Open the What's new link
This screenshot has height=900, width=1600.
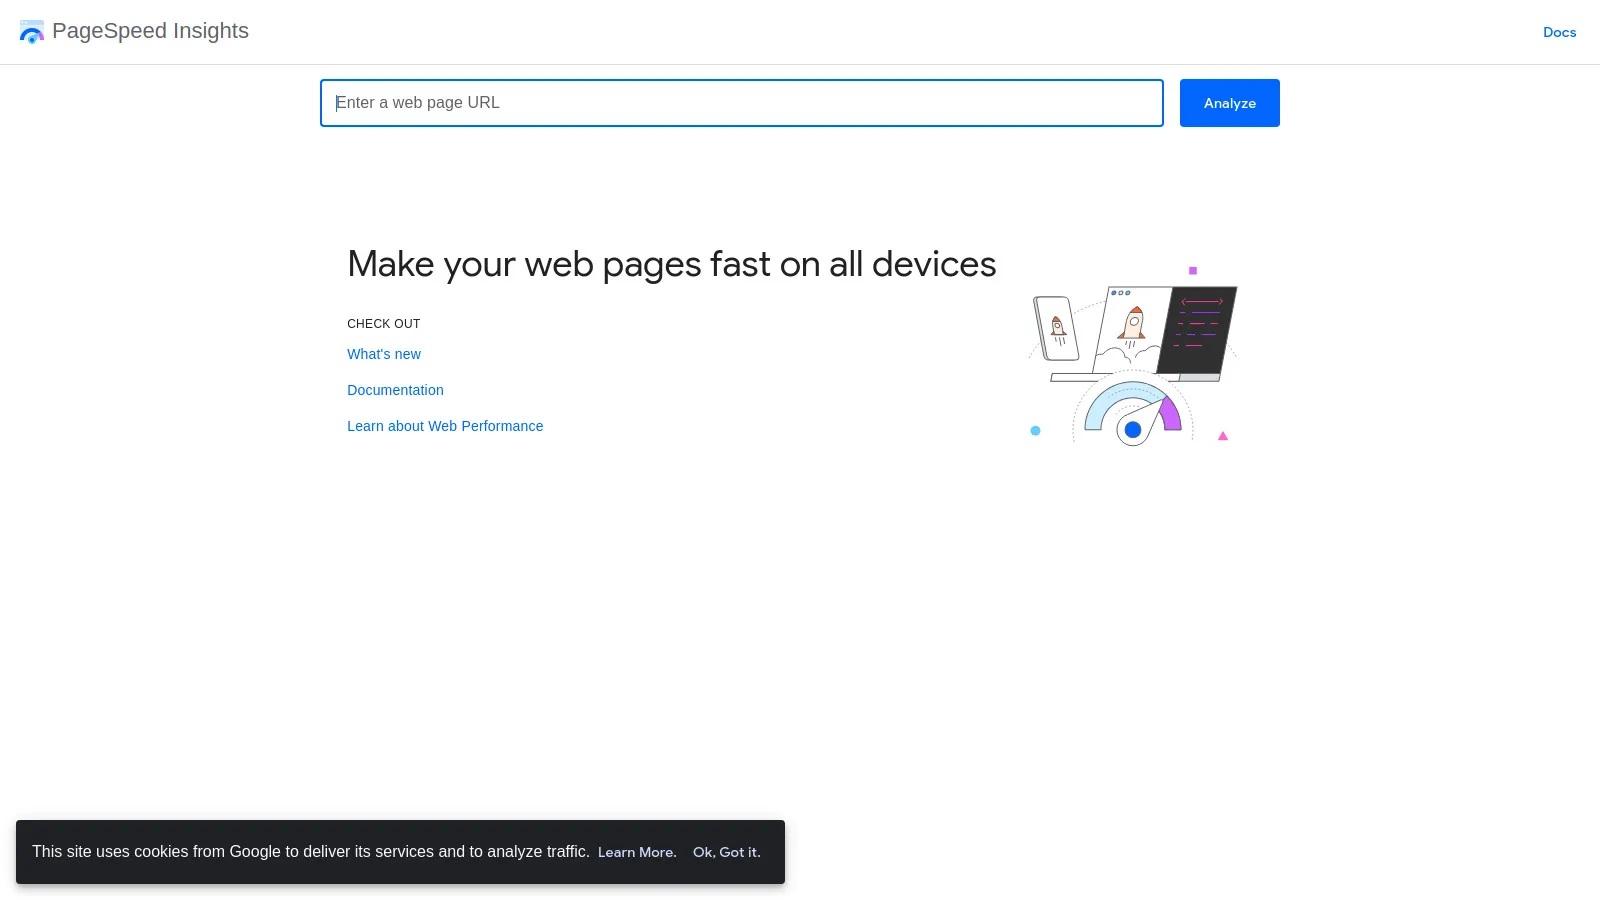click(x=384, y=354)
